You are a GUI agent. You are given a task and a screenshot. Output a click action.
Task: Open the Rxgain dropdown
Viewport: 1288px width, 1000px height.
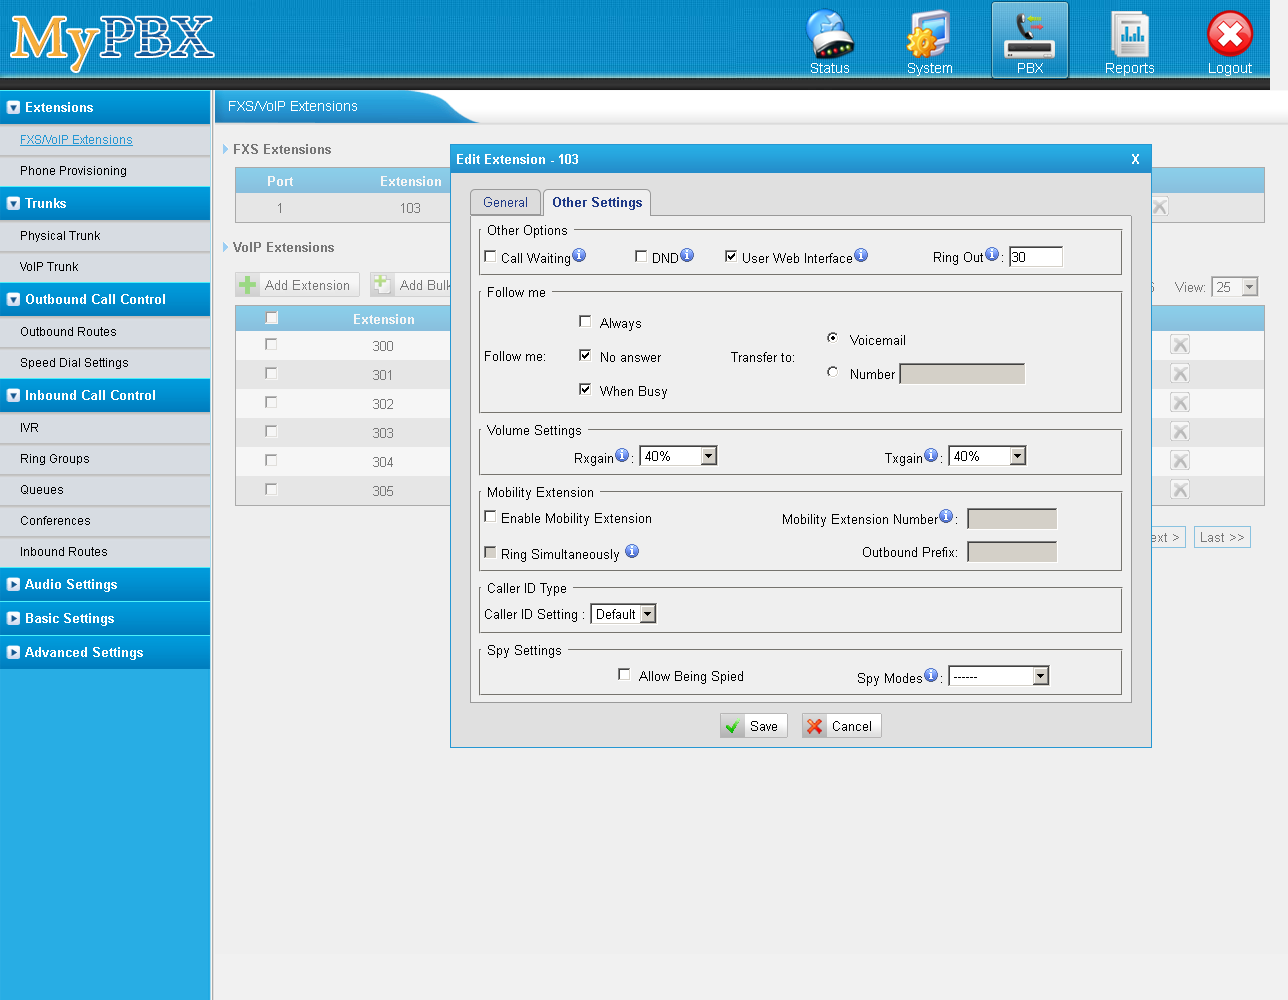pos(678,456)
